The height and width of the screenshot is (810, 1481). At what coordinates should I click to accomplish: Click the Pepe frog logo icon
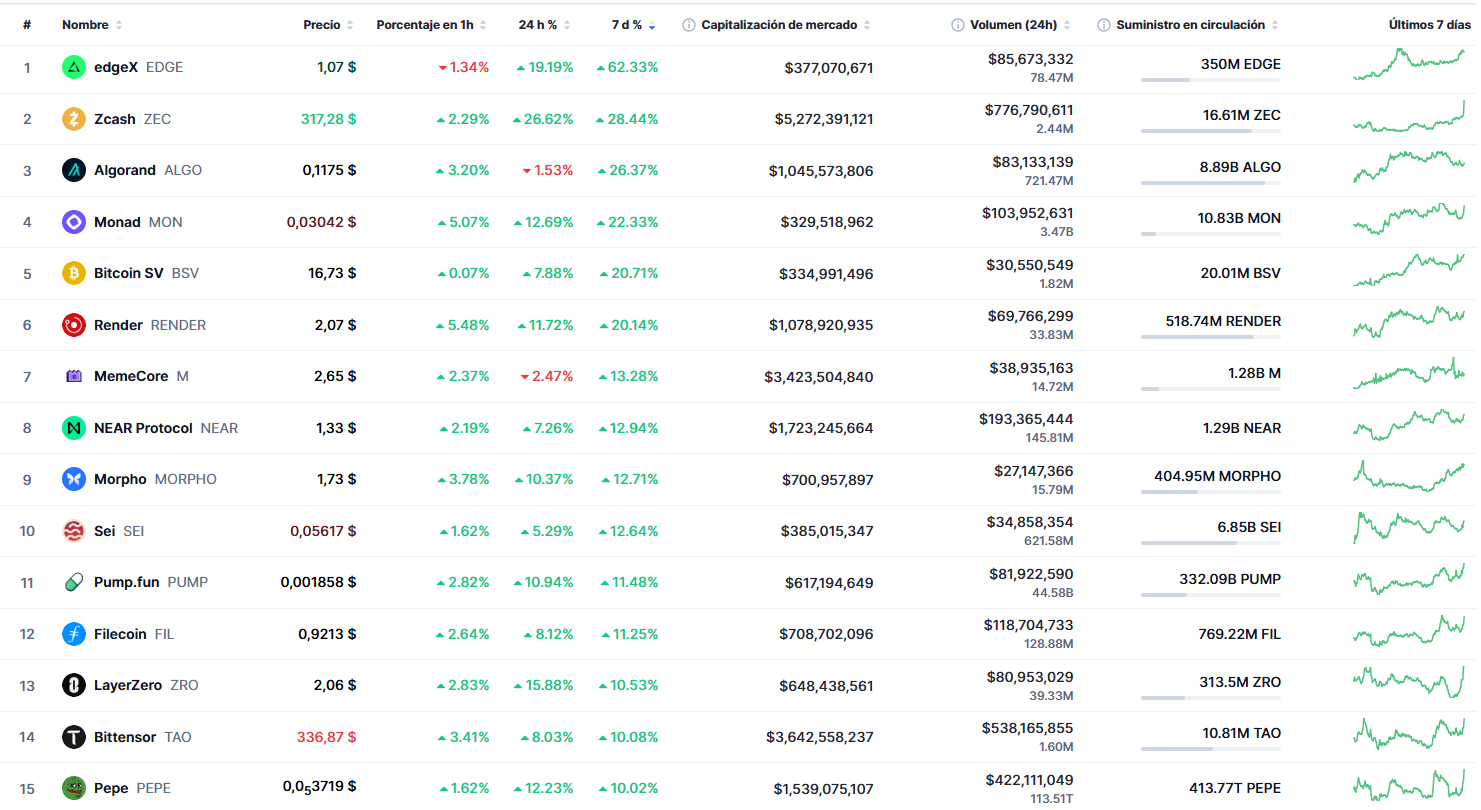pyautogui.click(x=74, y=788)
